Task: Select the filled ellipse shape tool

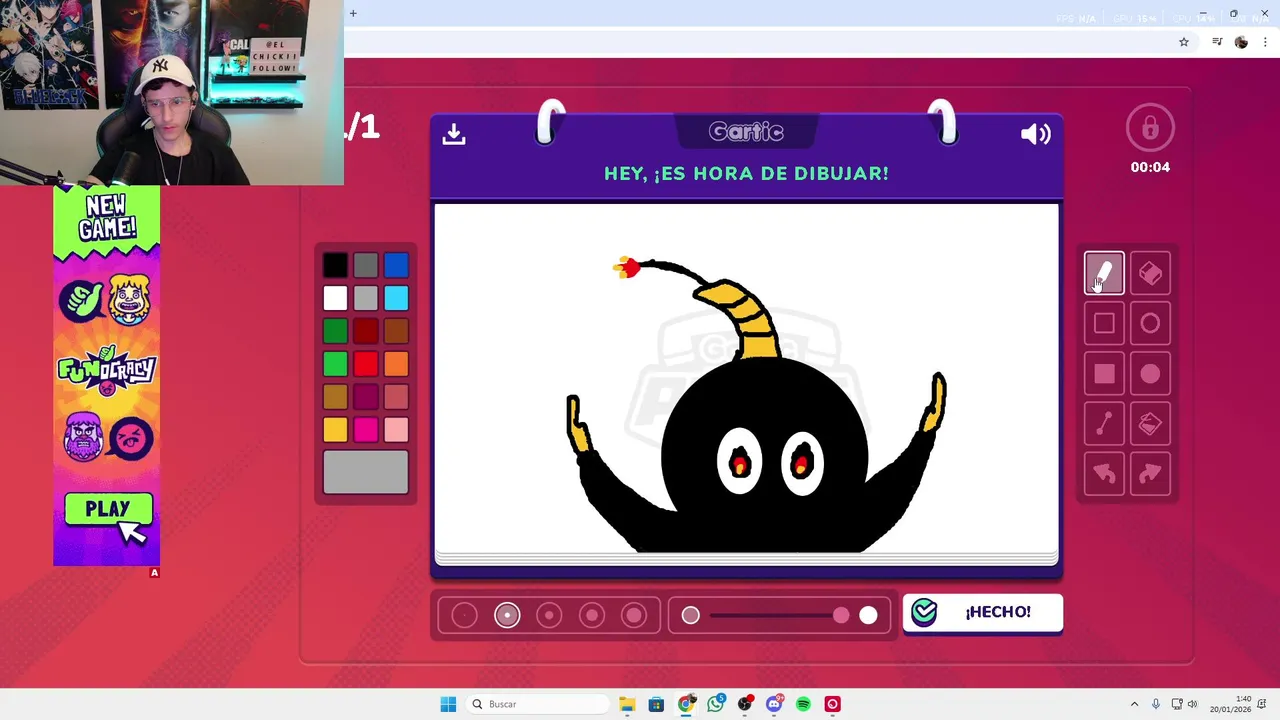Action: (1150, 373)
